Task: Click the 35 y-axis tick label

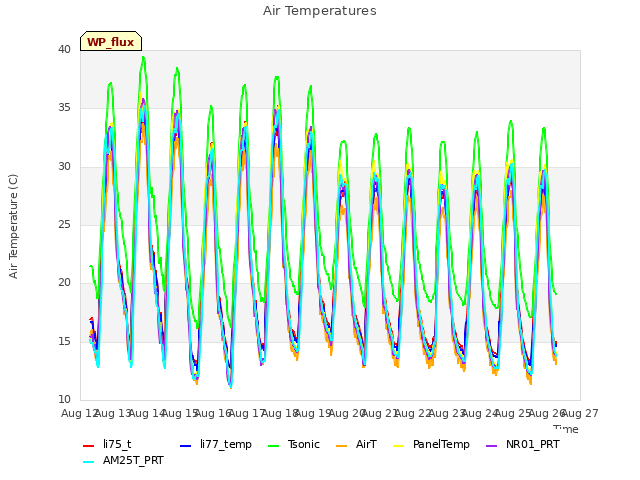Action: (x=64, y=108)
